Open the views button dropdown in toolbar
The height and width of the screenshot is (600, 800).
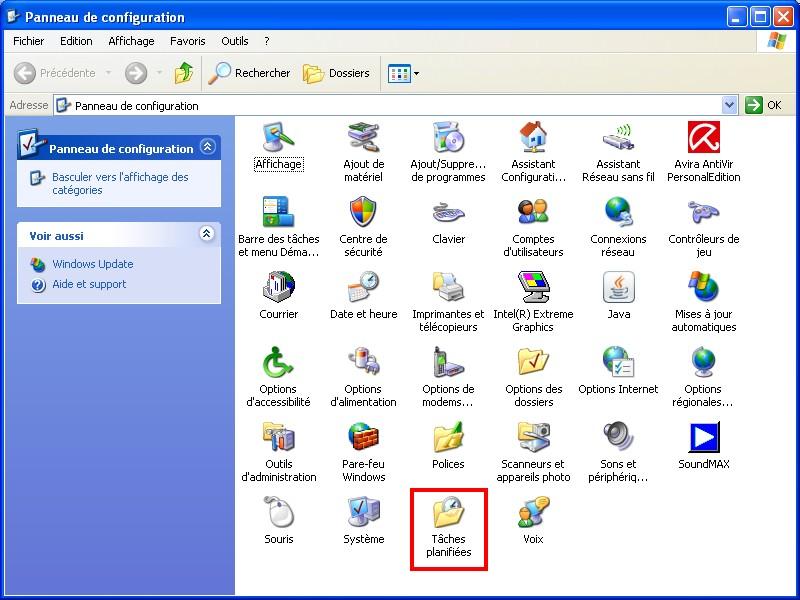[416, 73]
